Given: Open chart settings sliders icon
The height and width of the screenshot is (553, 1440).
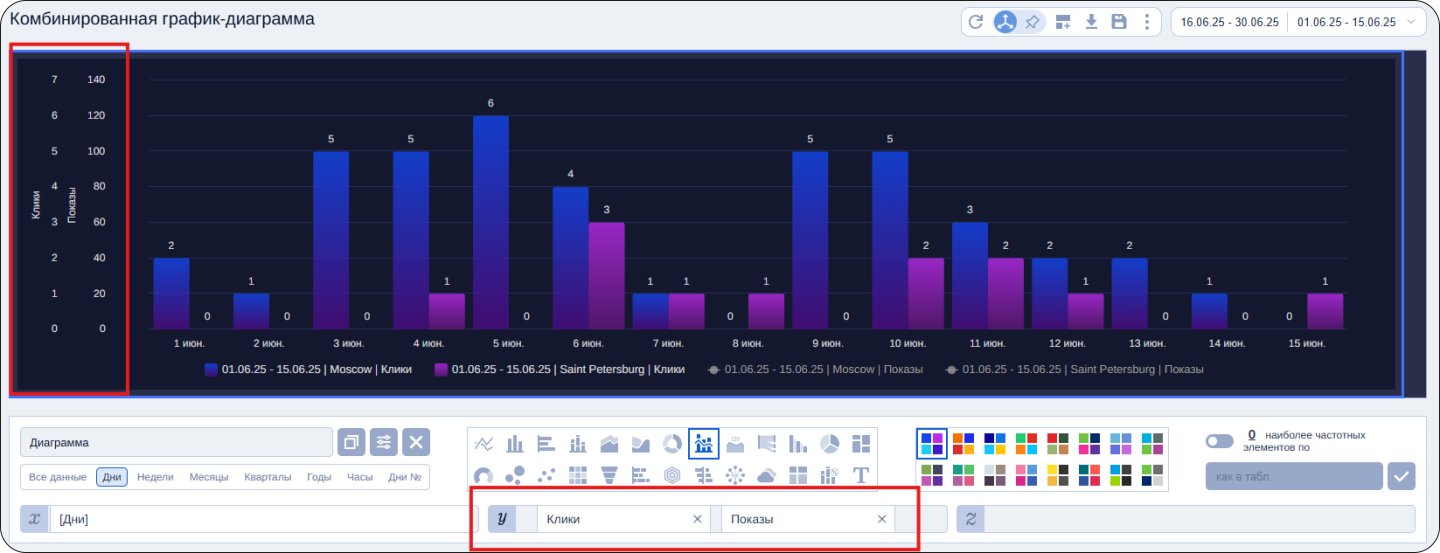Looking at the screenshot, I should tap(384, 442).
